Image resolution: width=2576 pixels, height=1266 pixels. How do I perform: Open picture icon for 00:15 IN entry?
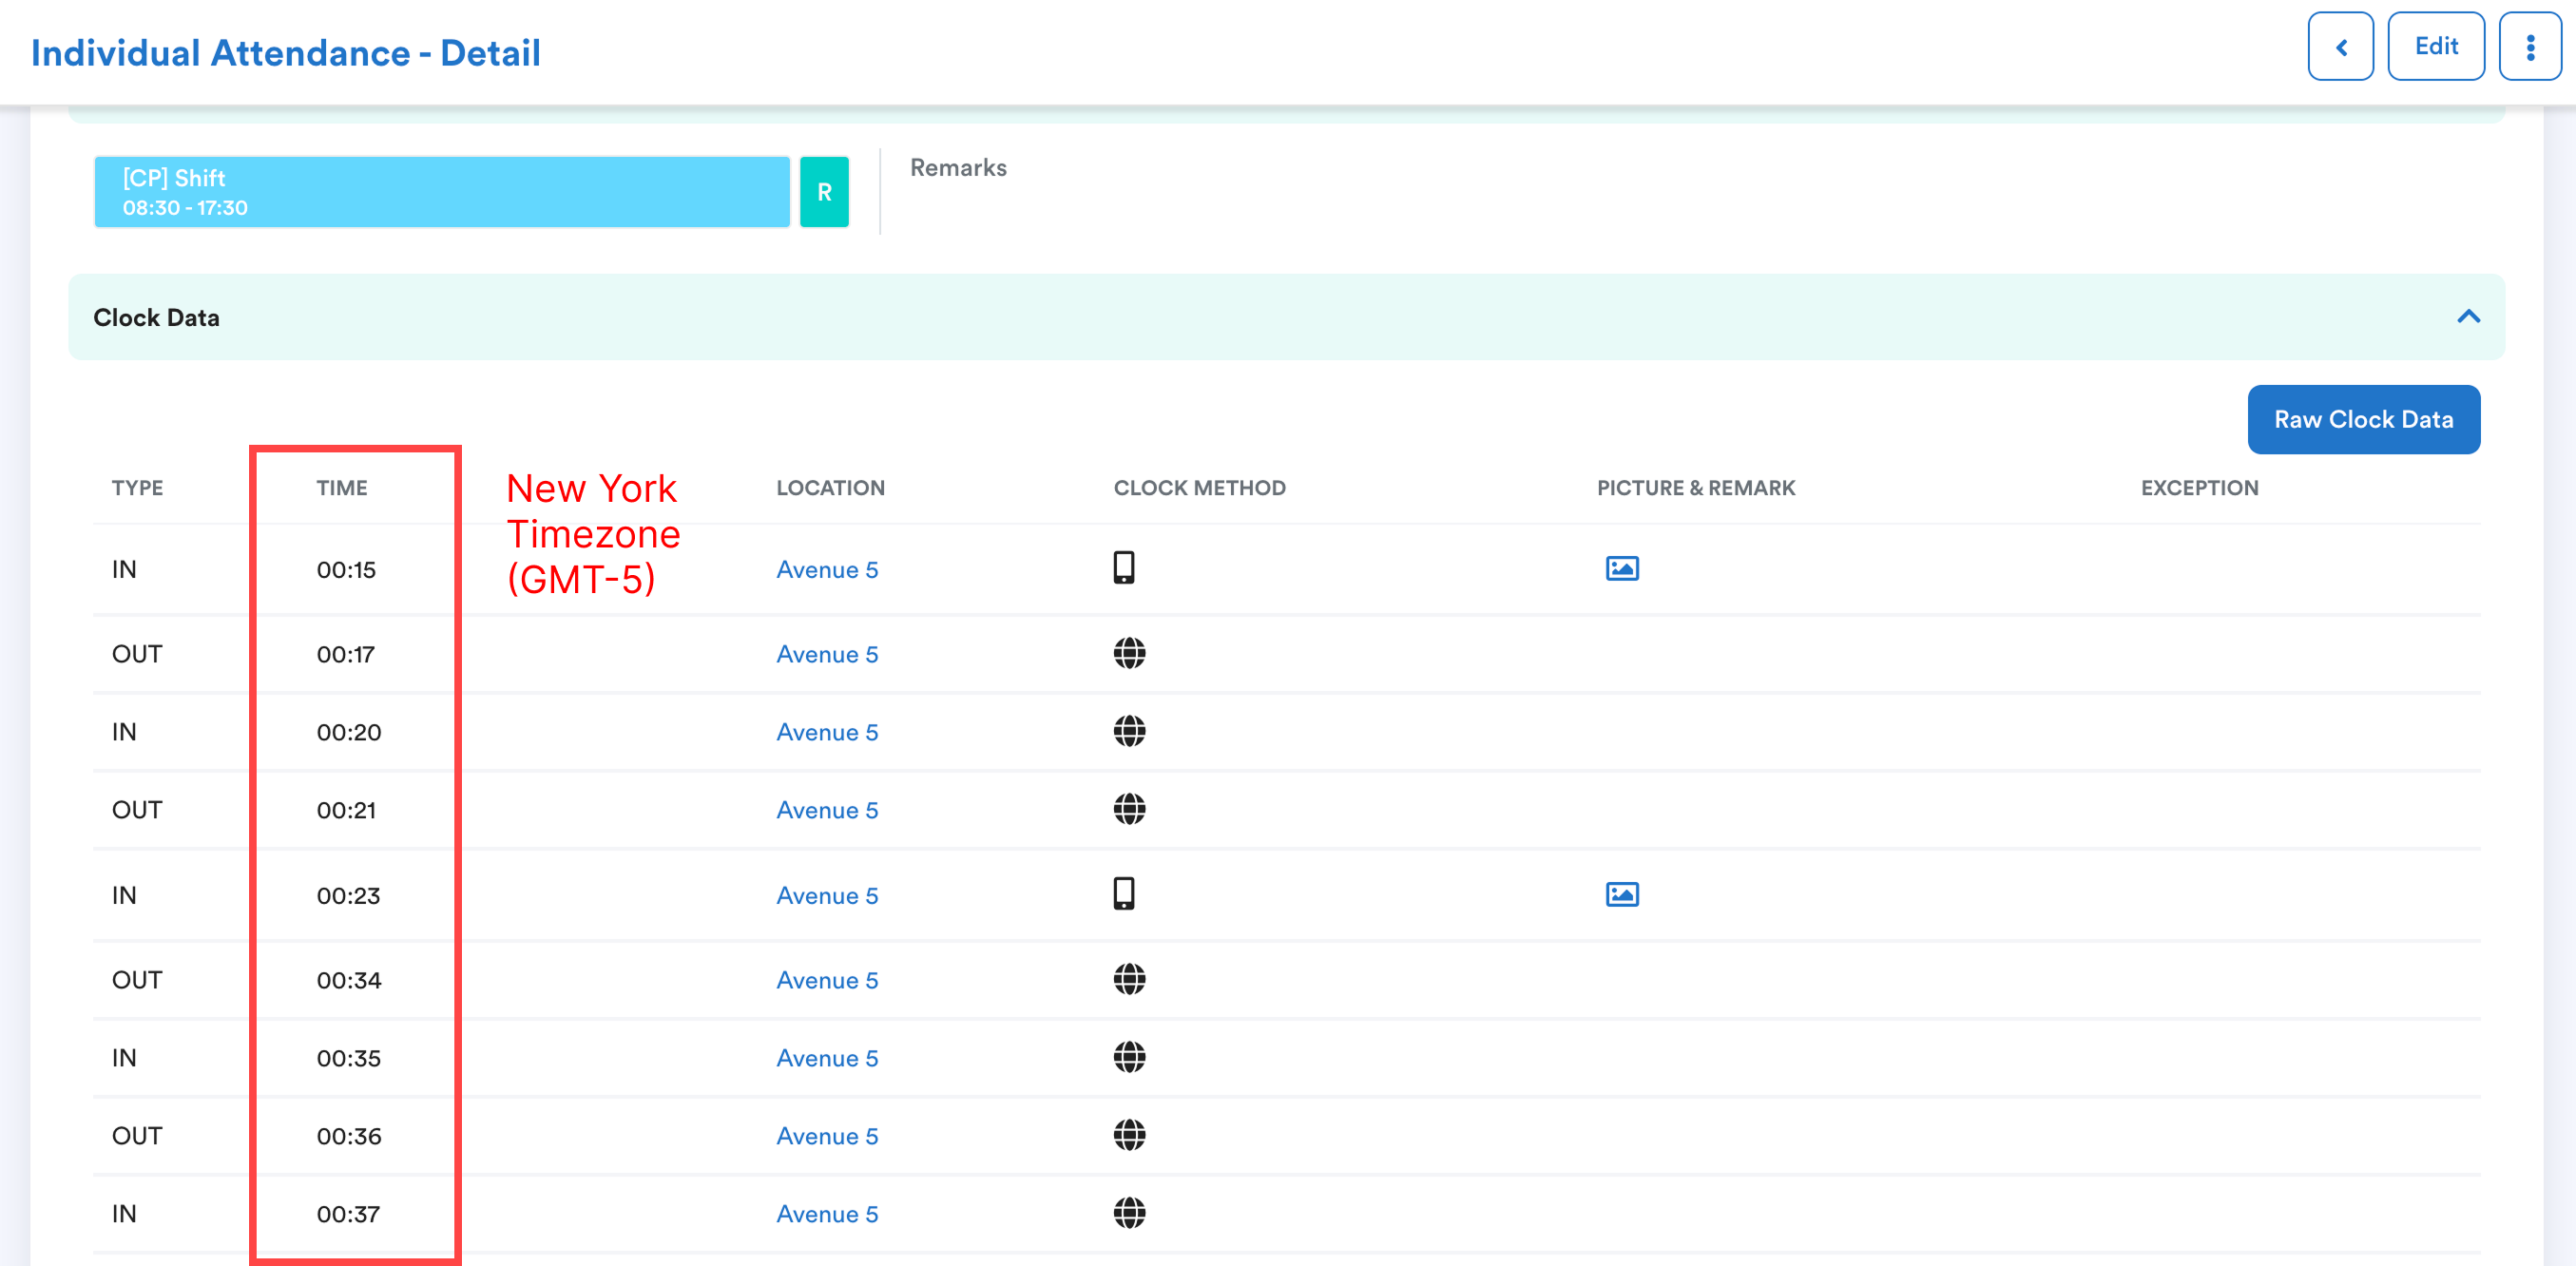coord(1621,569)
